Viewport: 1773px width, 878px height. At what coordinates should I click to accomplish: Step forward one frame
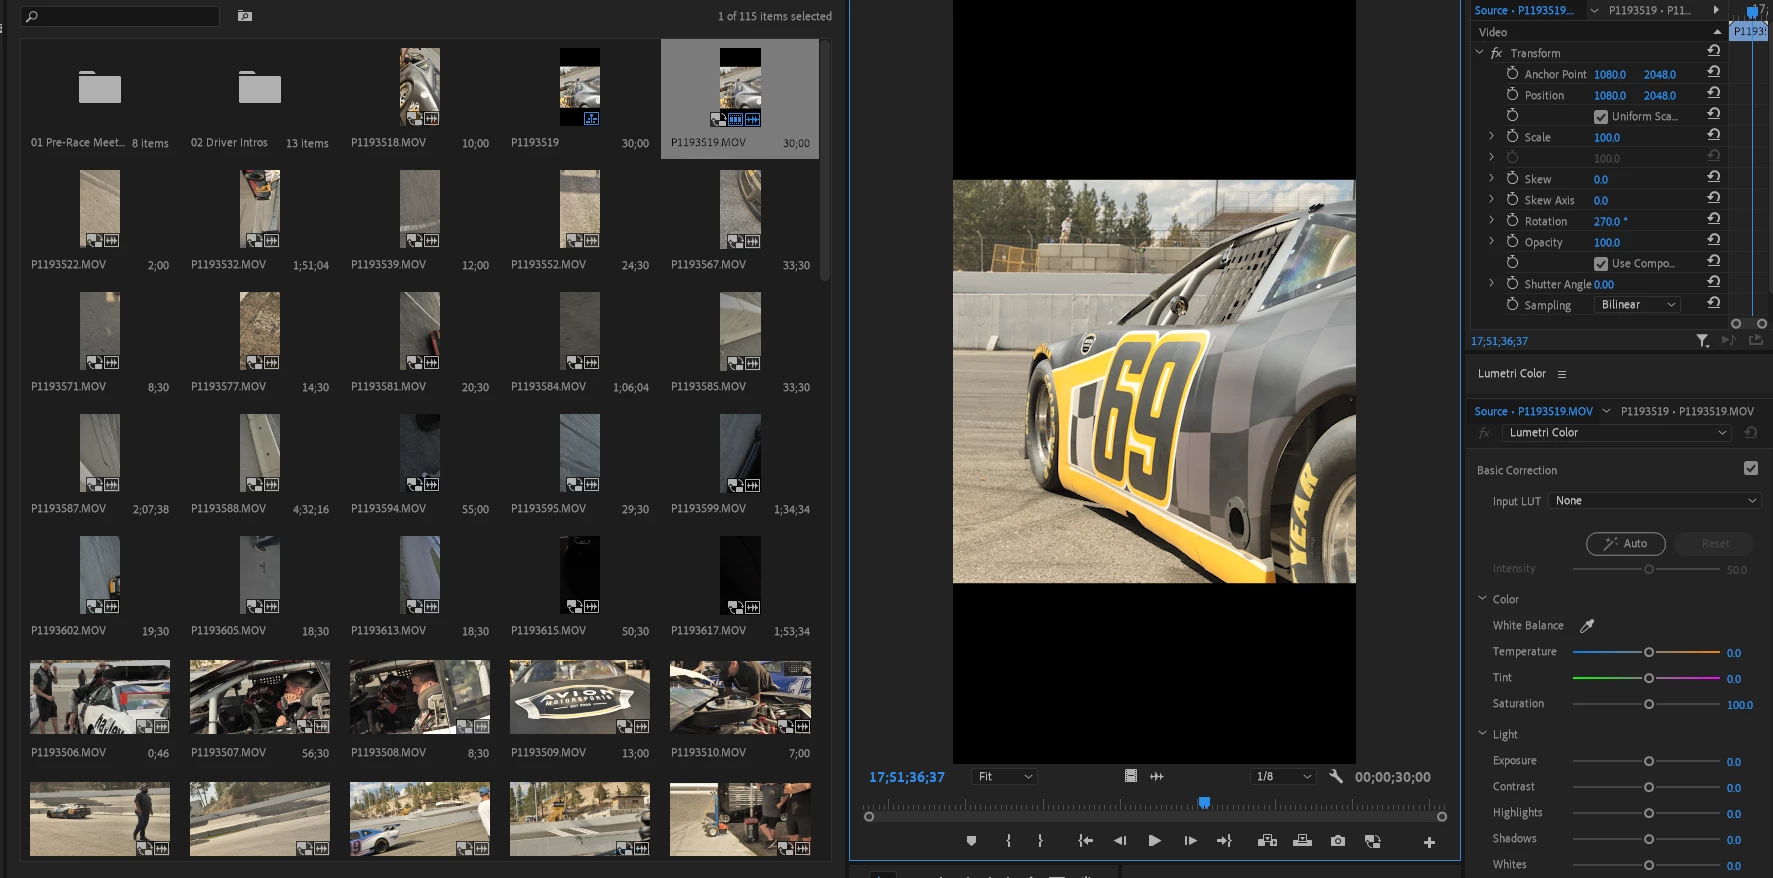(x=1190, y=841)
